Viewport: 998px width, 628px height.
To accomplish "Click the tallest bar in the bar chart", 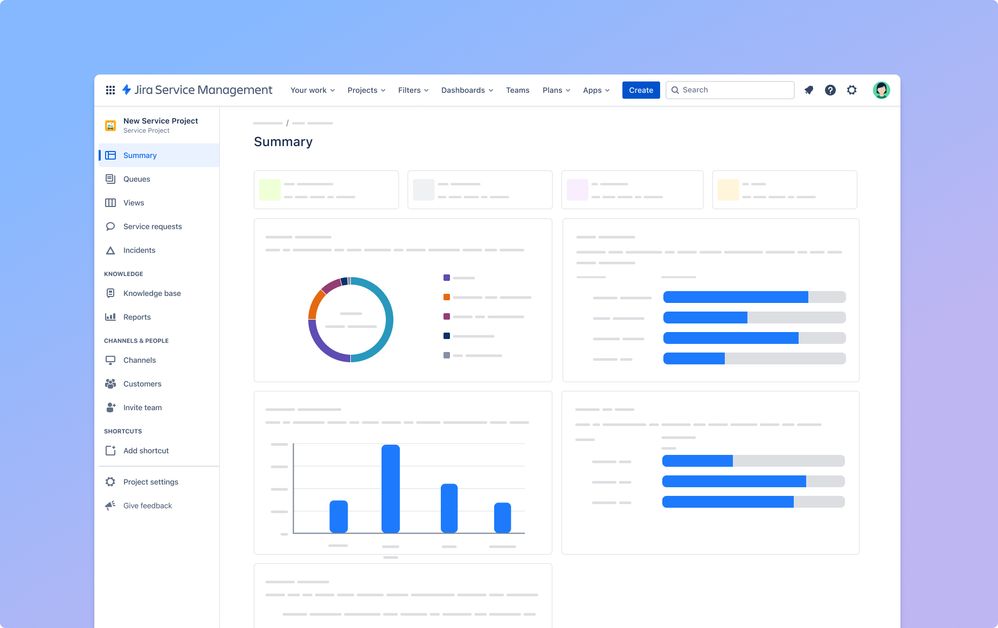I will tap(391, 489).
